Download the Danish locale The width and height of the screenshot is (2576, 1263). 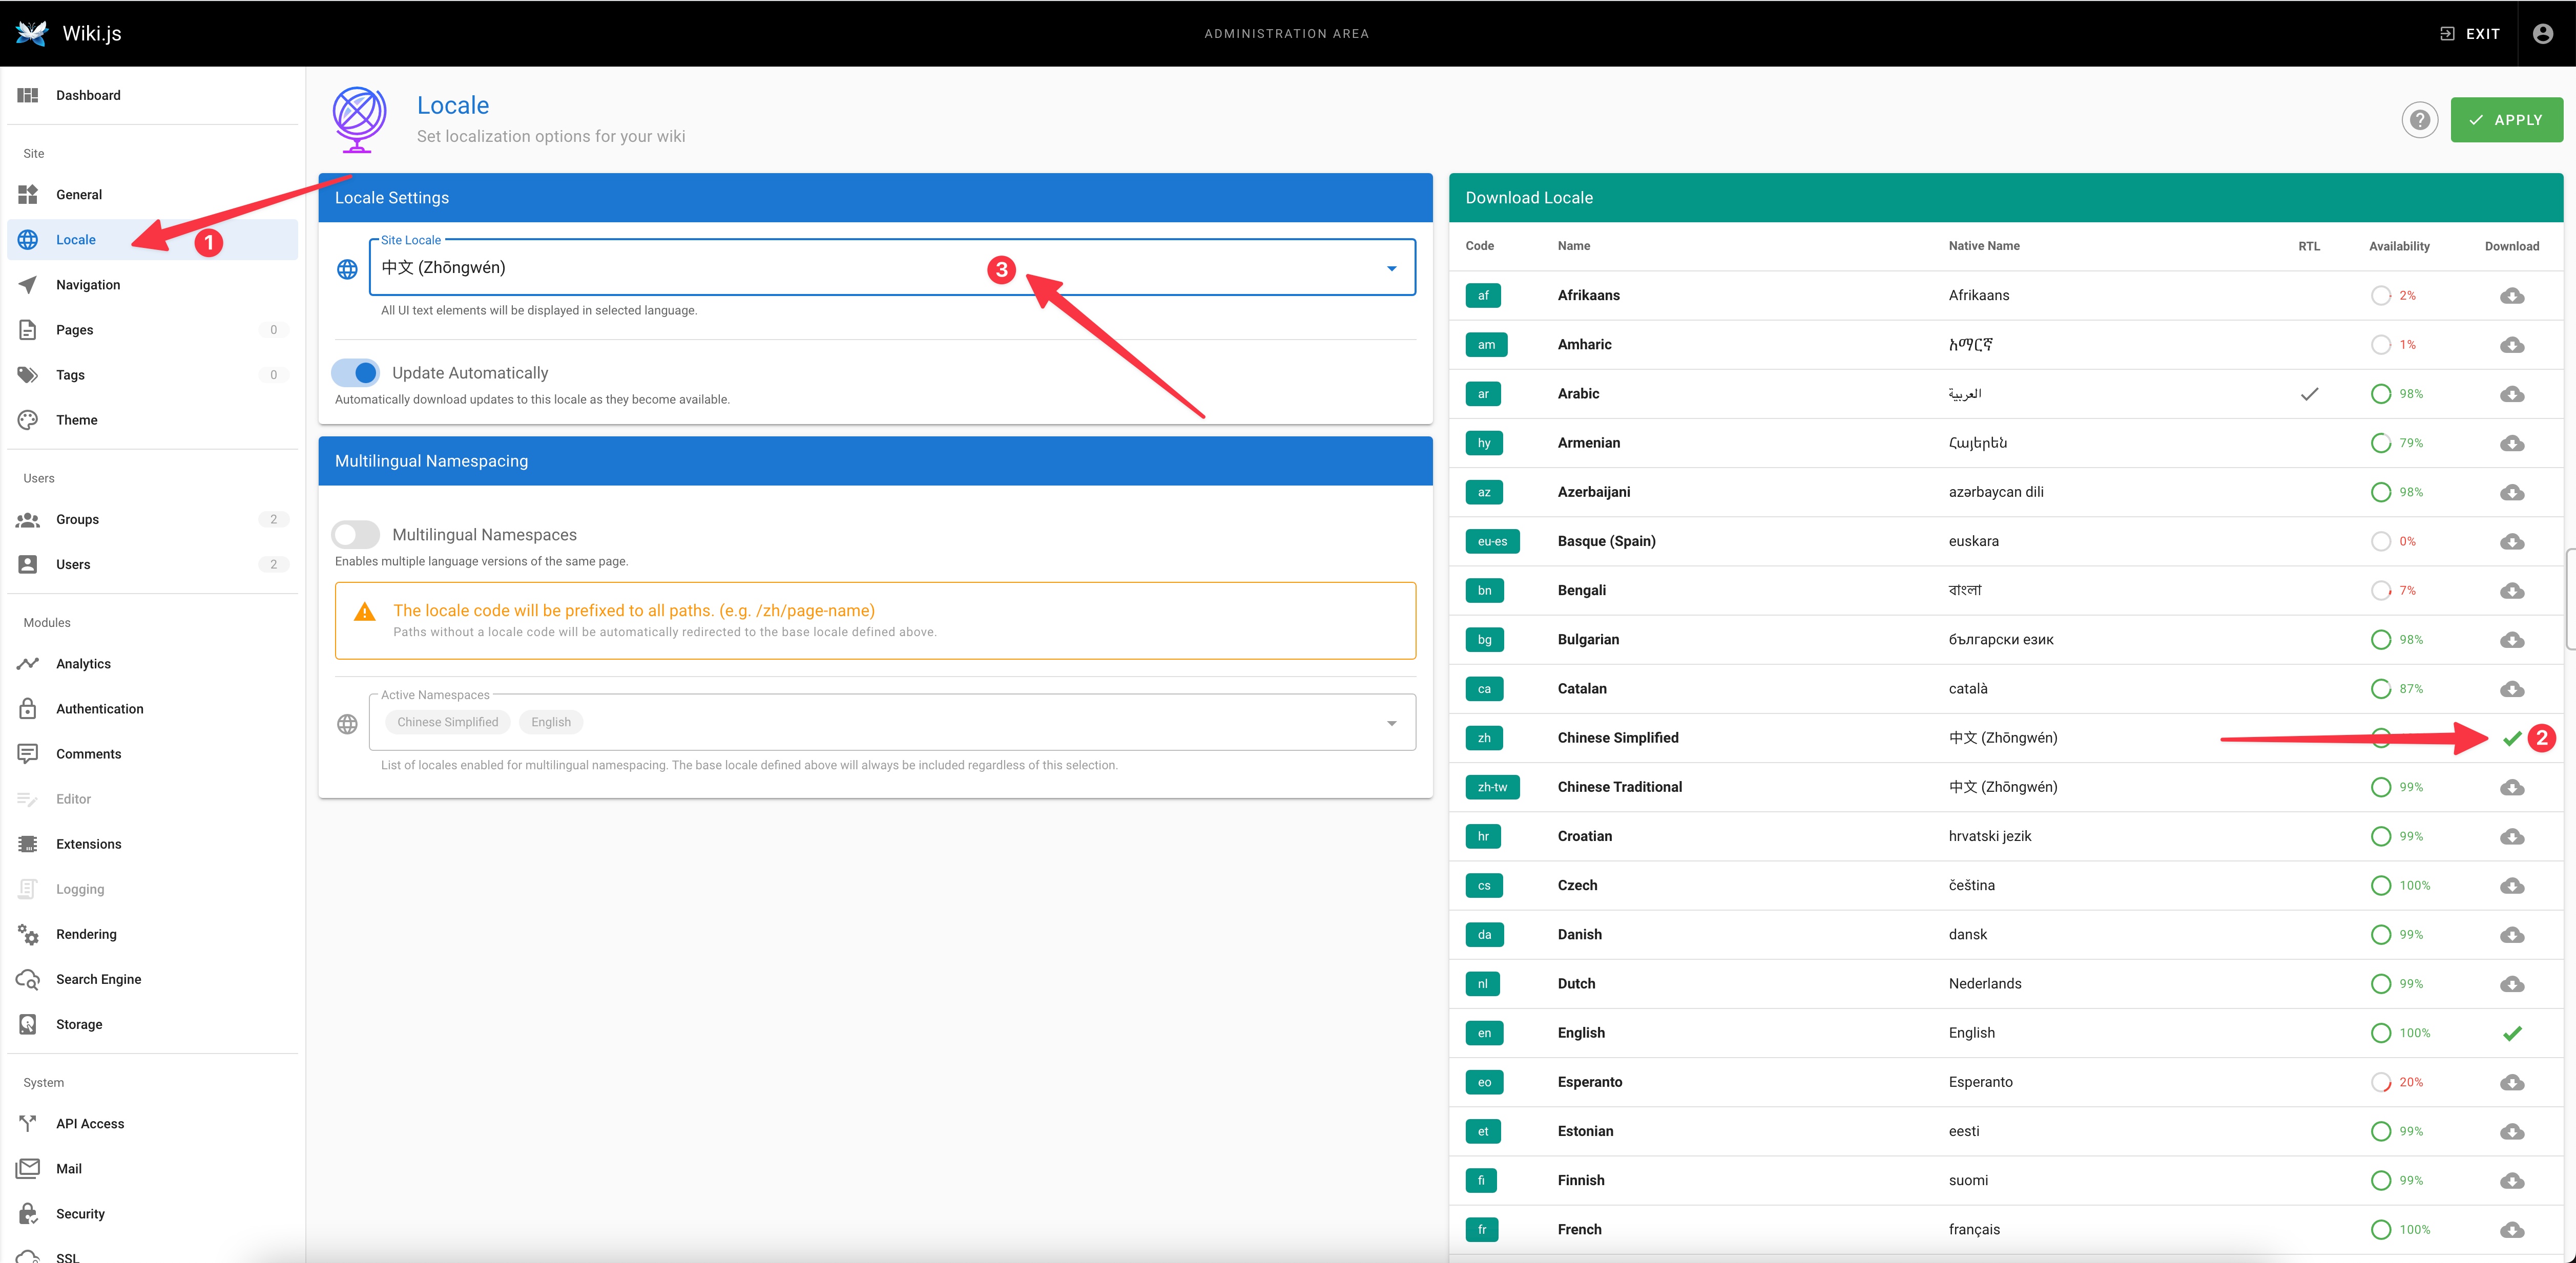pyautogui.click(x=2512, y=935)
